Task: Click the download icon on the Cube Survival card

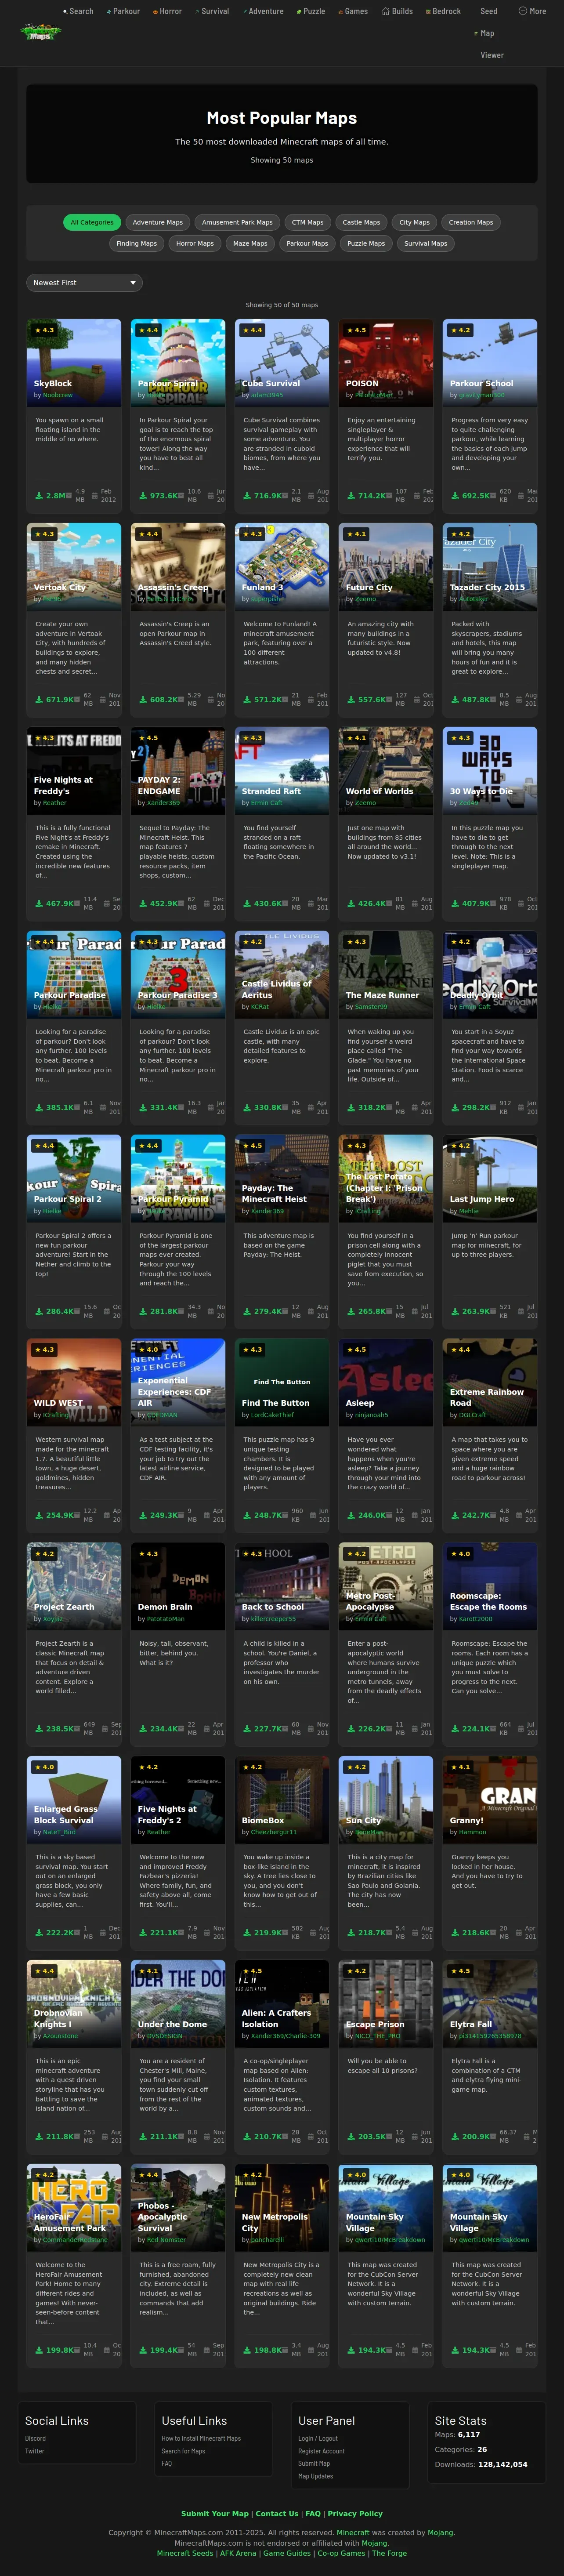Action: coord(247,496)
